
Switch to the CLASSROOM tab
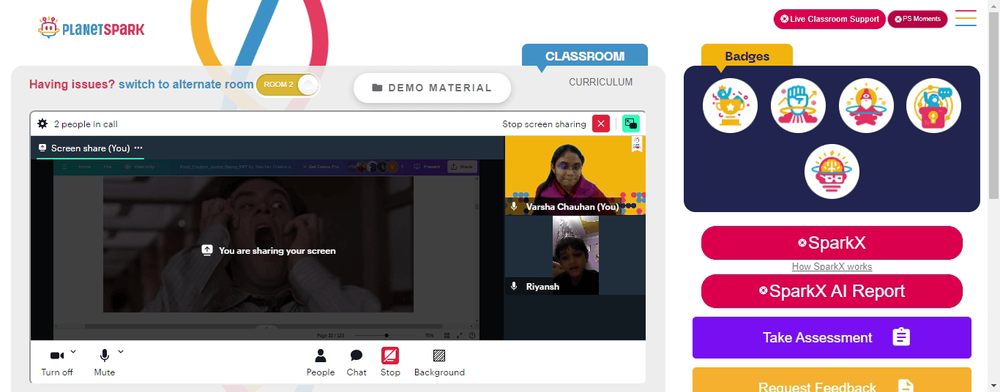tap(585, 55)
